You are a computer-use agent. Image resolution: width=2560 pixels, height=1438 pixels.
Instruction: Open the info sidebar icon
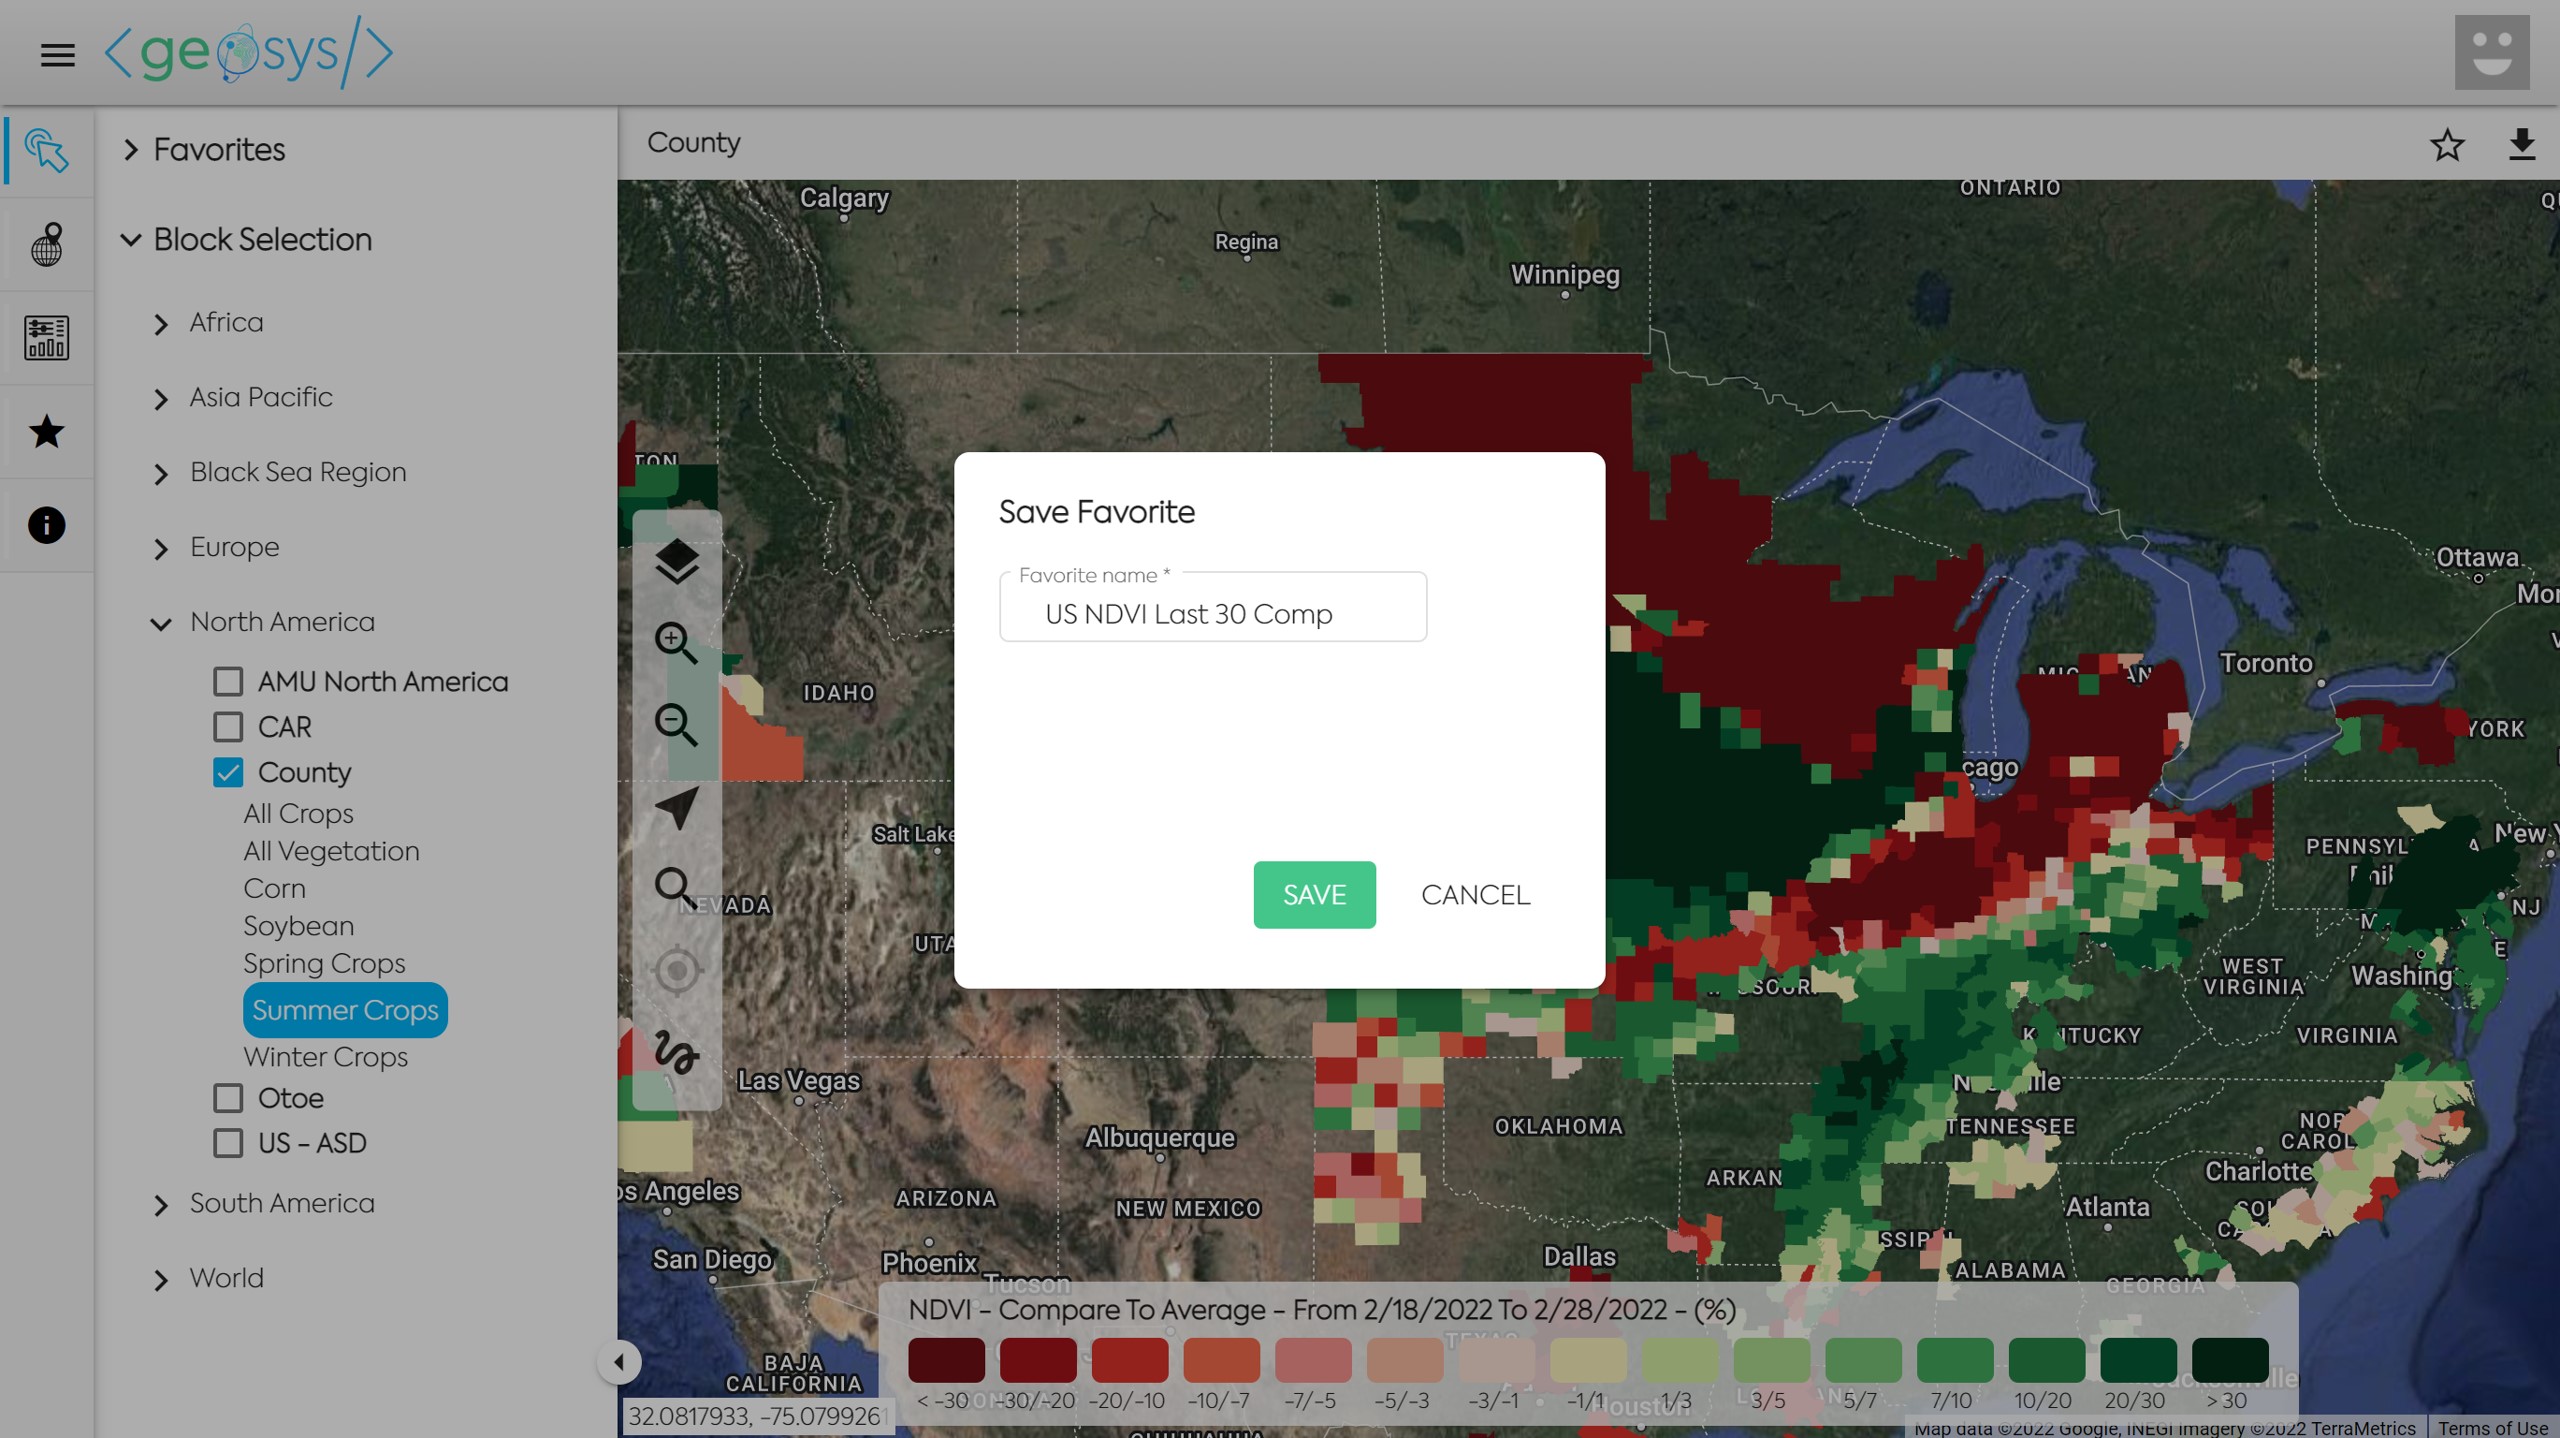click(46, 525)
